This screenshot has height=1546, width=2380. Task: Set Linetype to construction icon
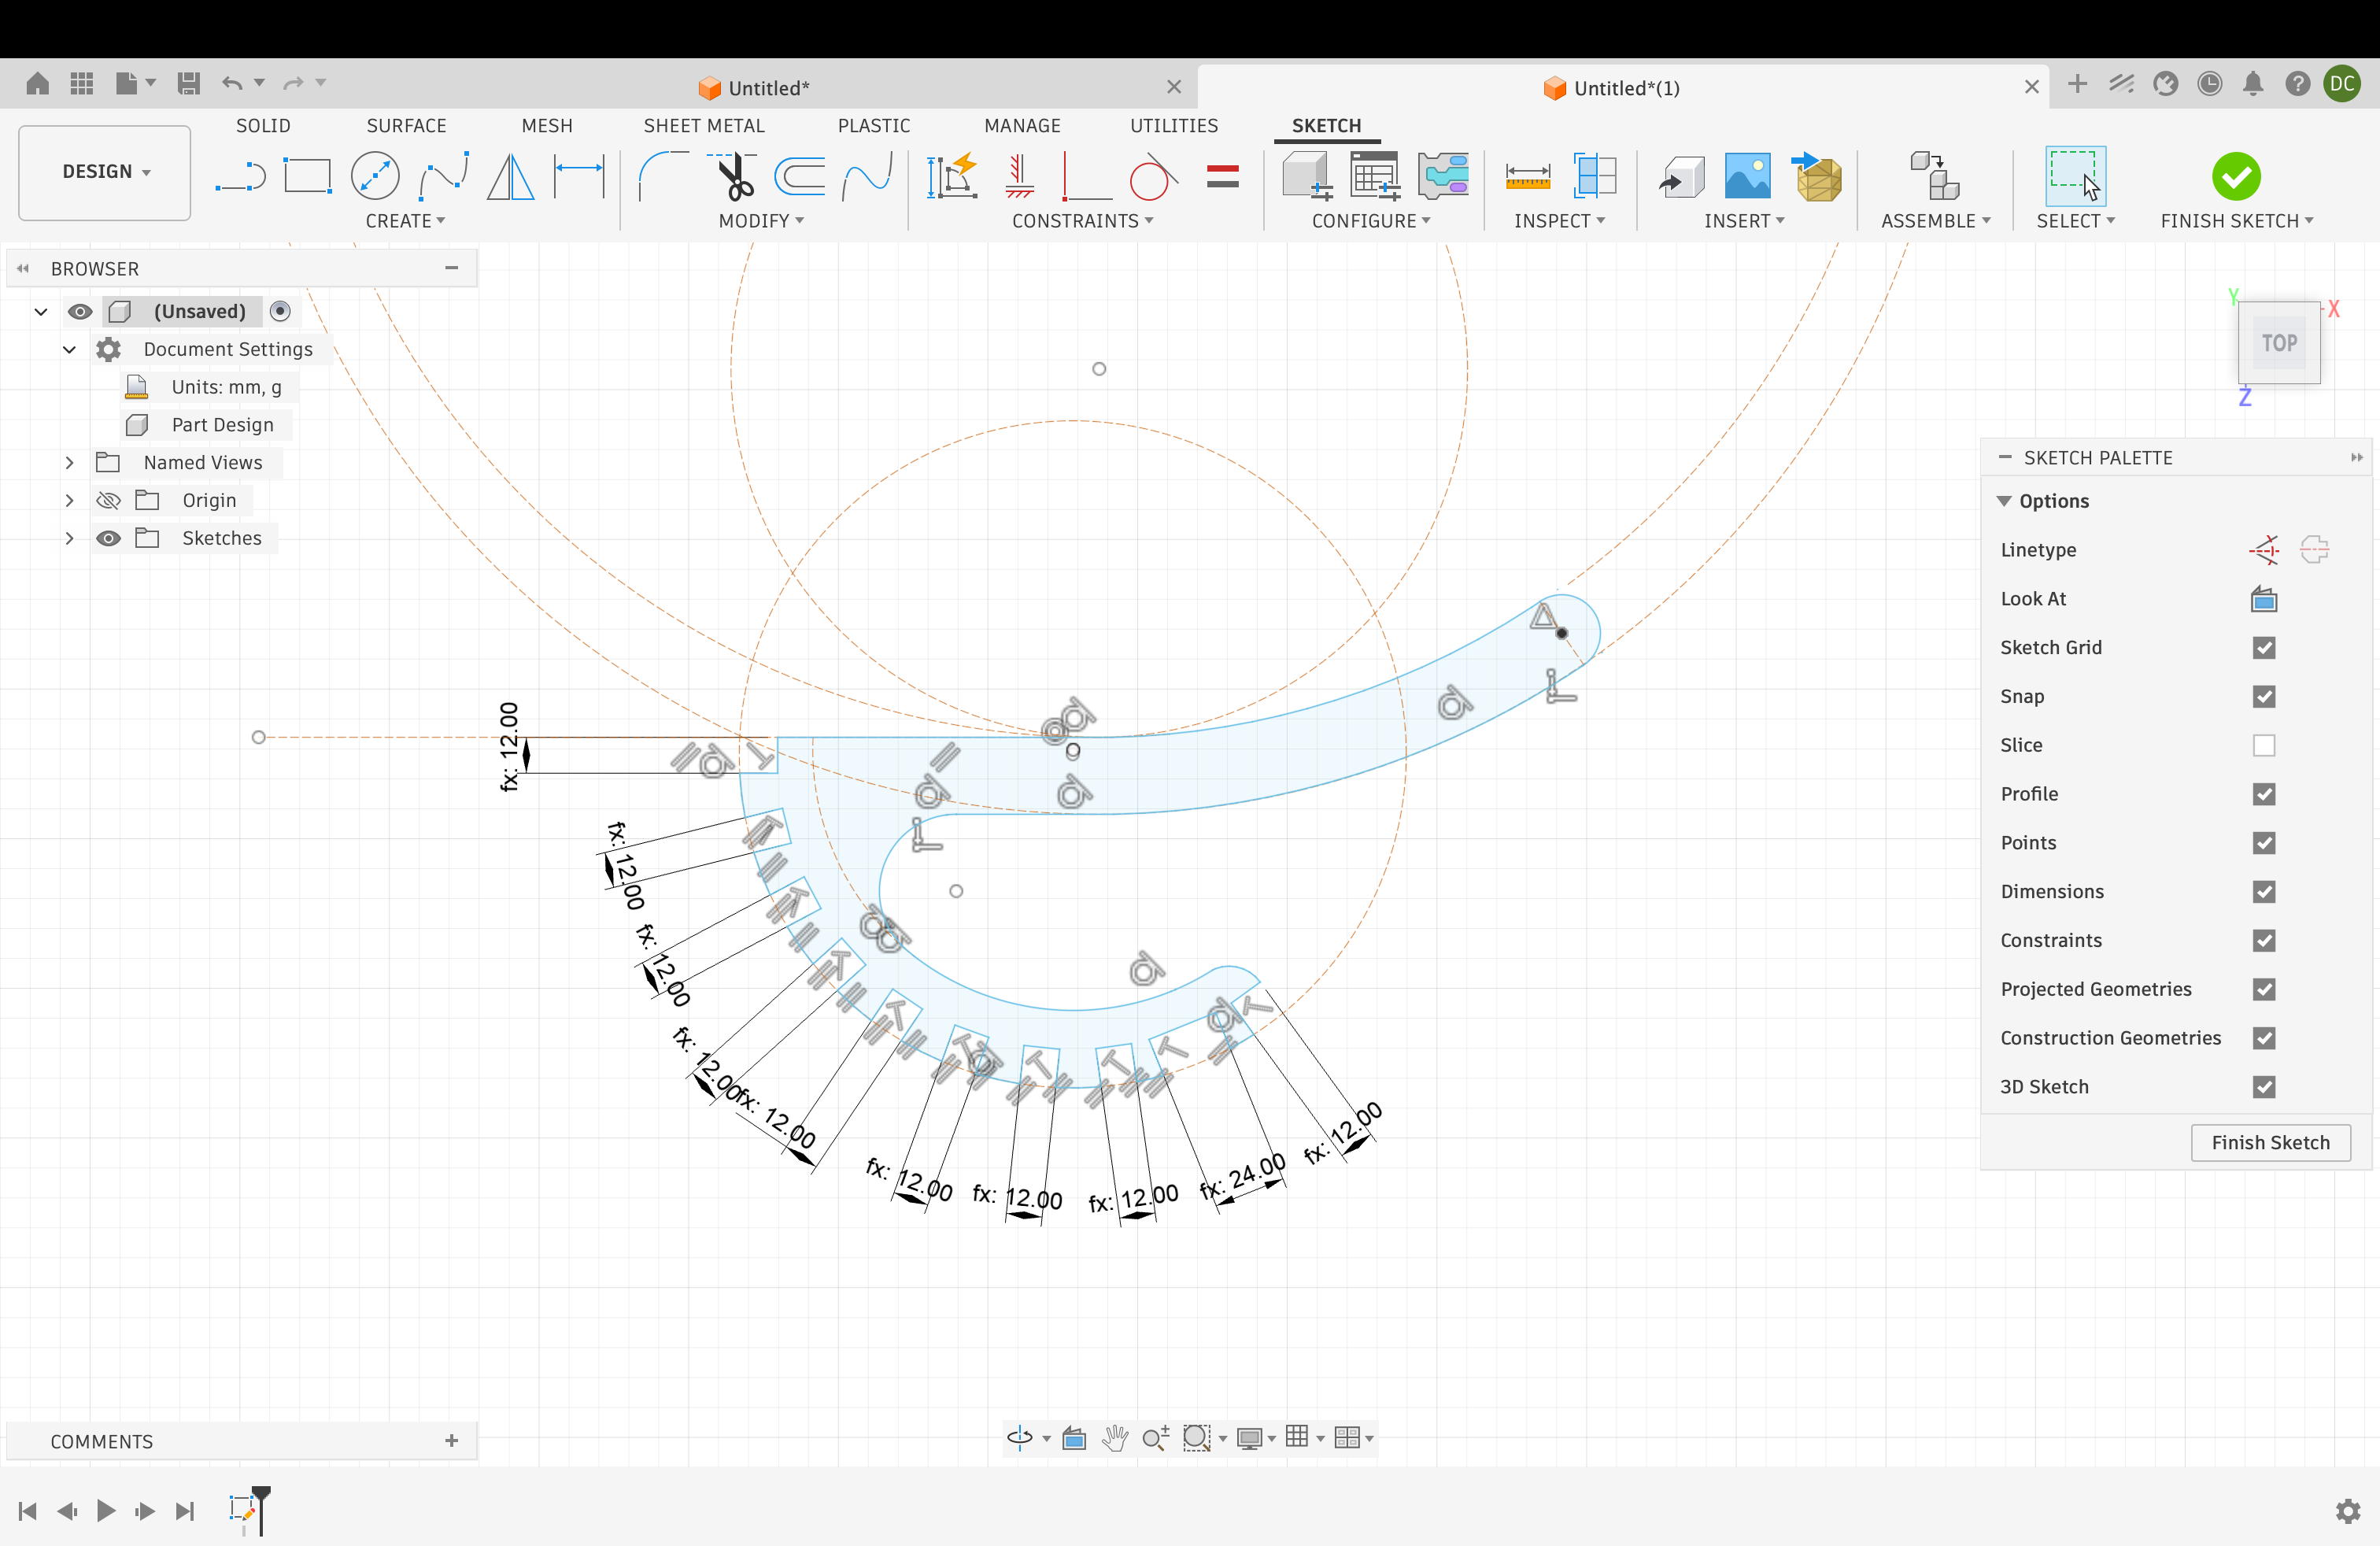coord(2264,550)
